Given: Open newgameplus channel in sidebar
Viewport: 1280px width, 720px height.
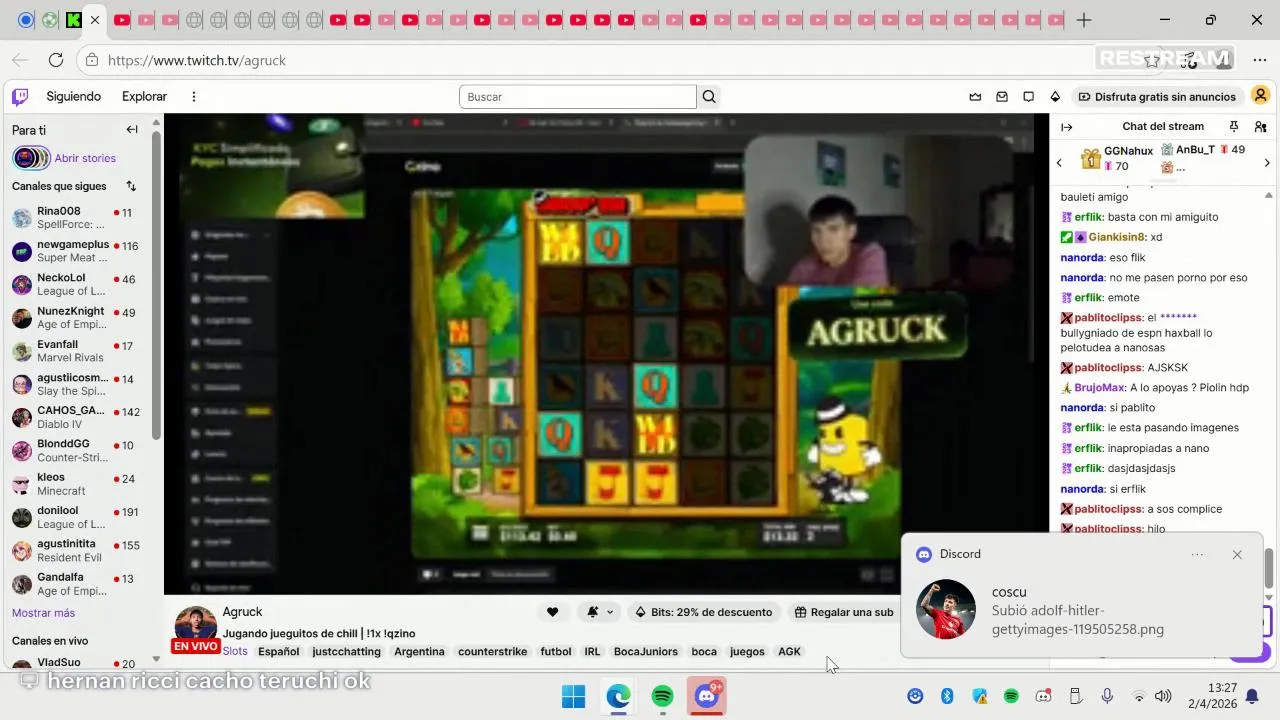Looking at the screenshot, I should tap(75, 251).
